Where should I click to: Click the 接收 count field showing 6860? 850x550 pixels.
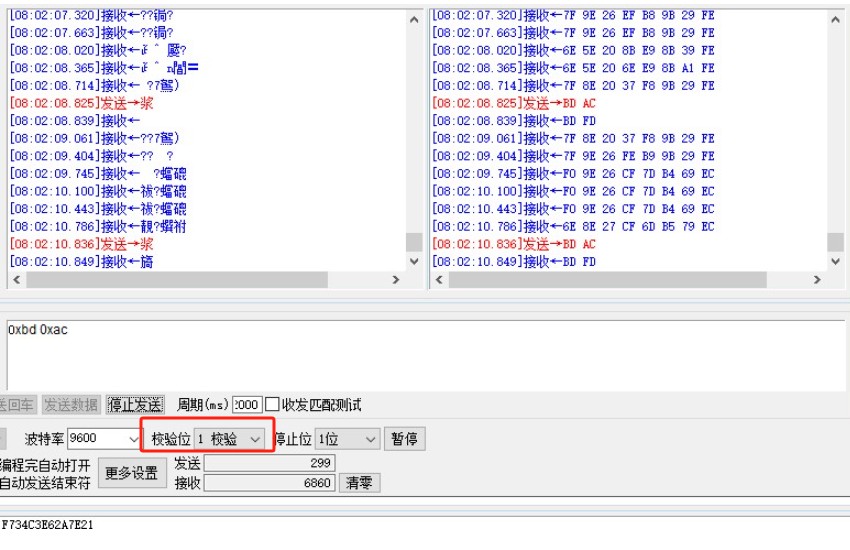click(x=269, y=483)
